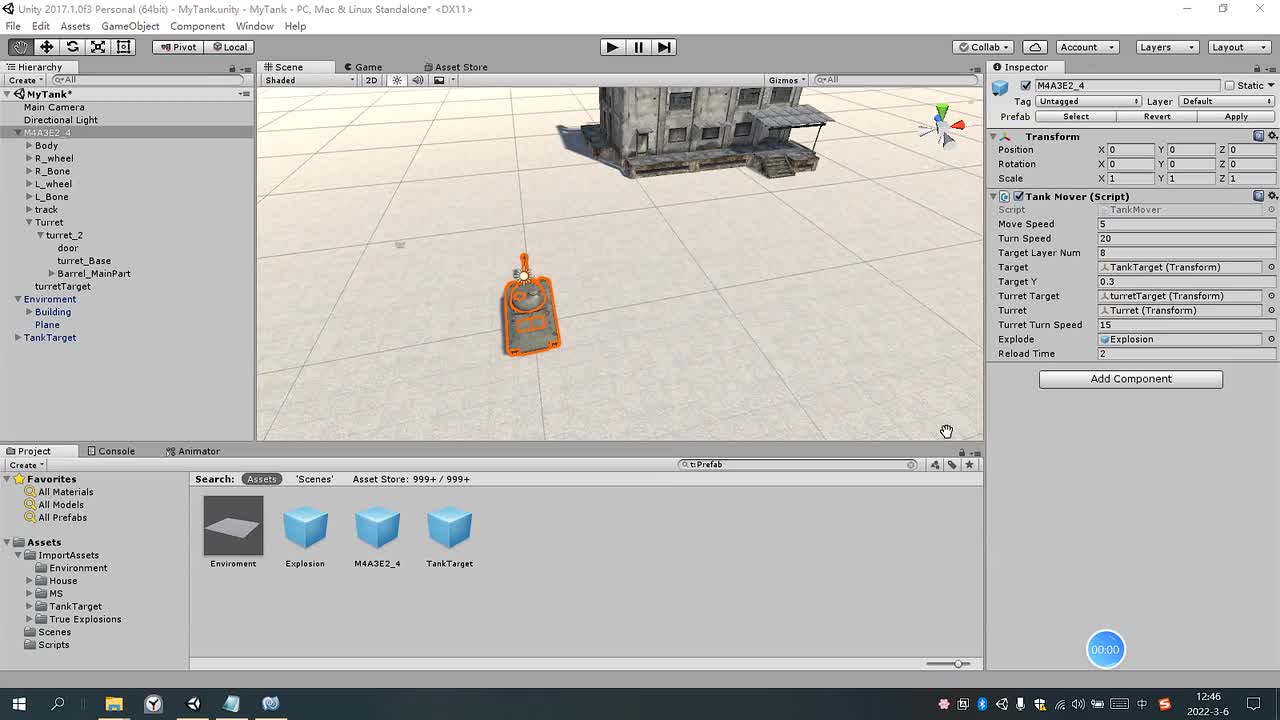Image resolution: width=1280 pixels, height=720 pixels.
Task: Filter search to 'Scenes' in Project
Action: [x=314, y=479]
